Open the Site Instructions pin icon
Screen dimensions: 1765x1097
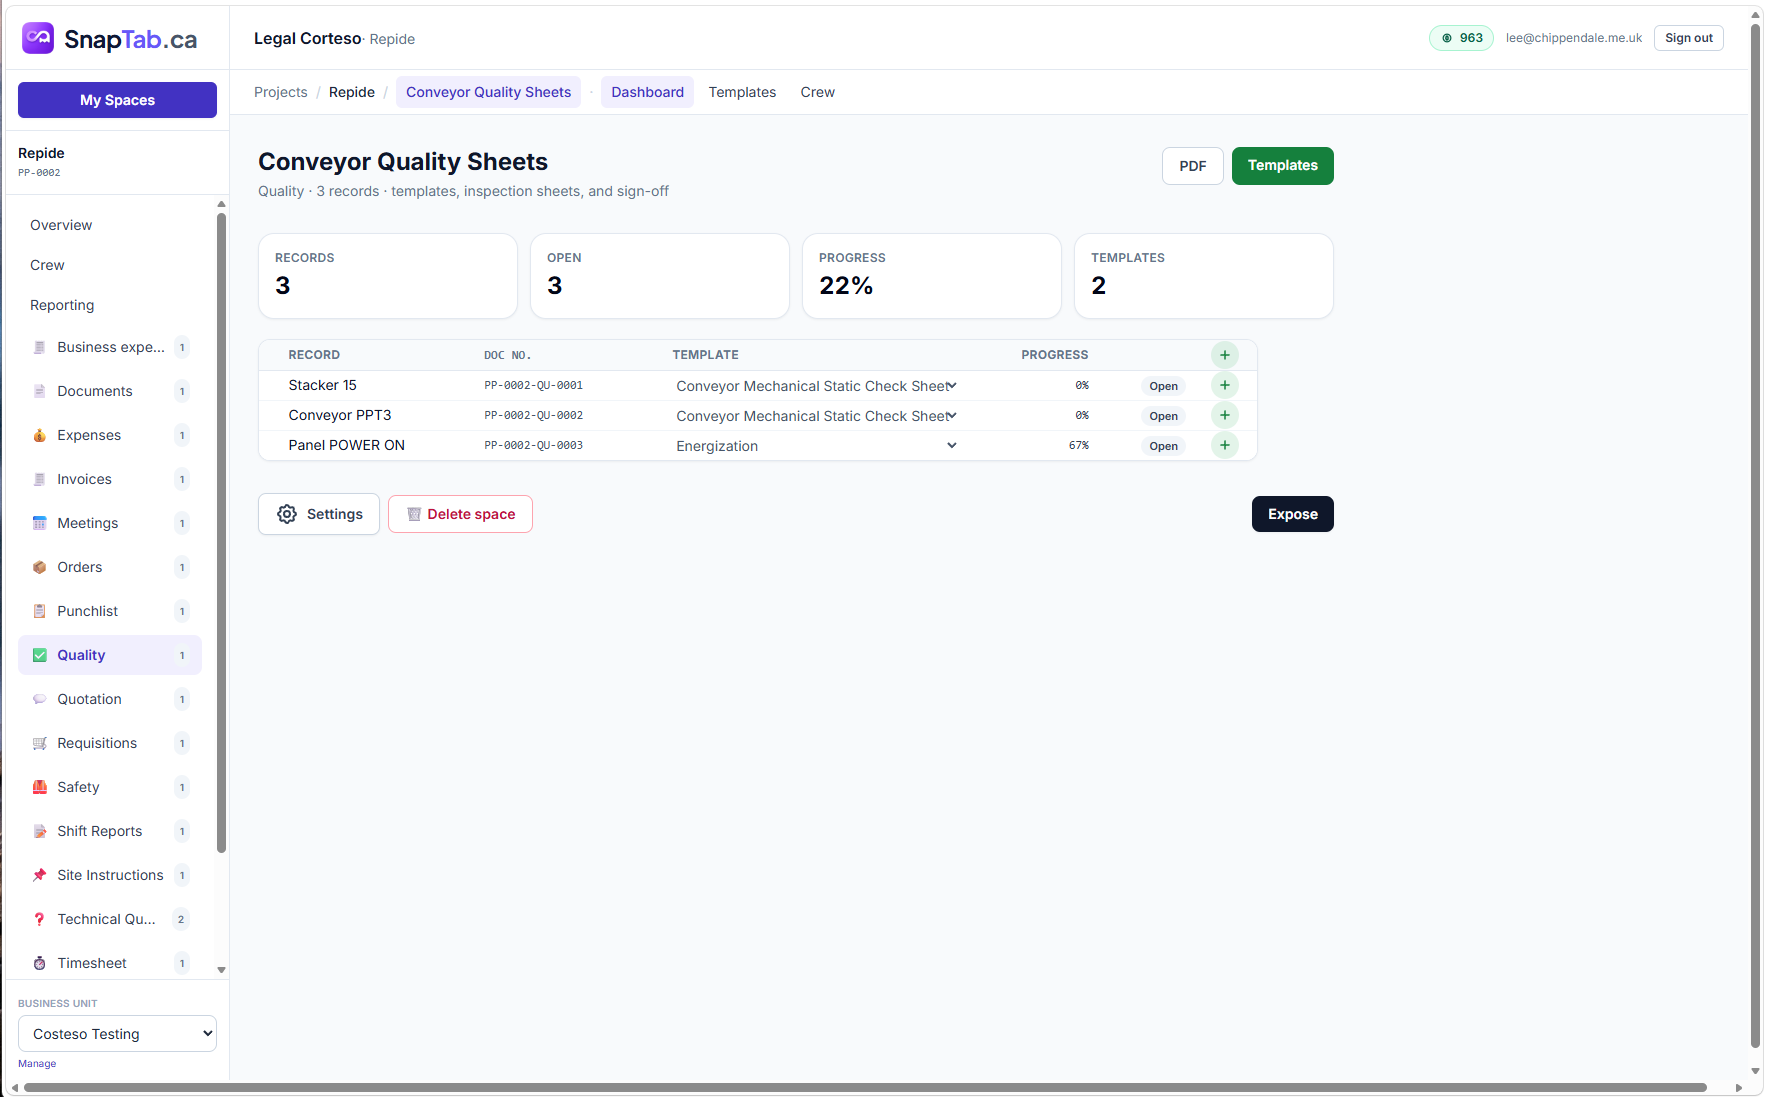point(40,875)
